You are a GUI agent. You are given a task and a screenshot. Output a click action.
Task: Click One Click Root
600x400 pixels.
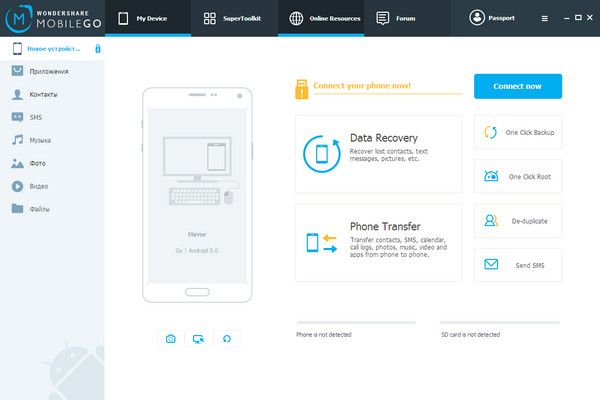pos(518,176)
